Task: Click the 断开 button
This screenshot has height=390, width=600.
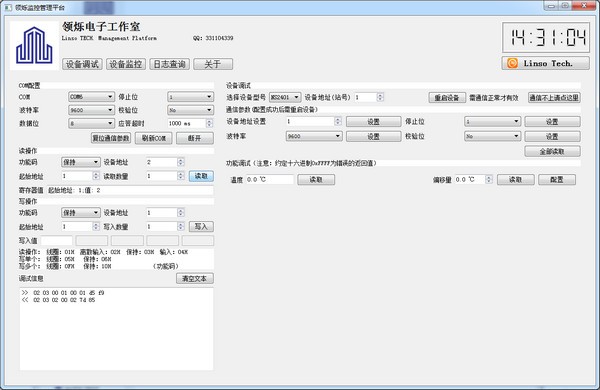Action: pos(195,138)
